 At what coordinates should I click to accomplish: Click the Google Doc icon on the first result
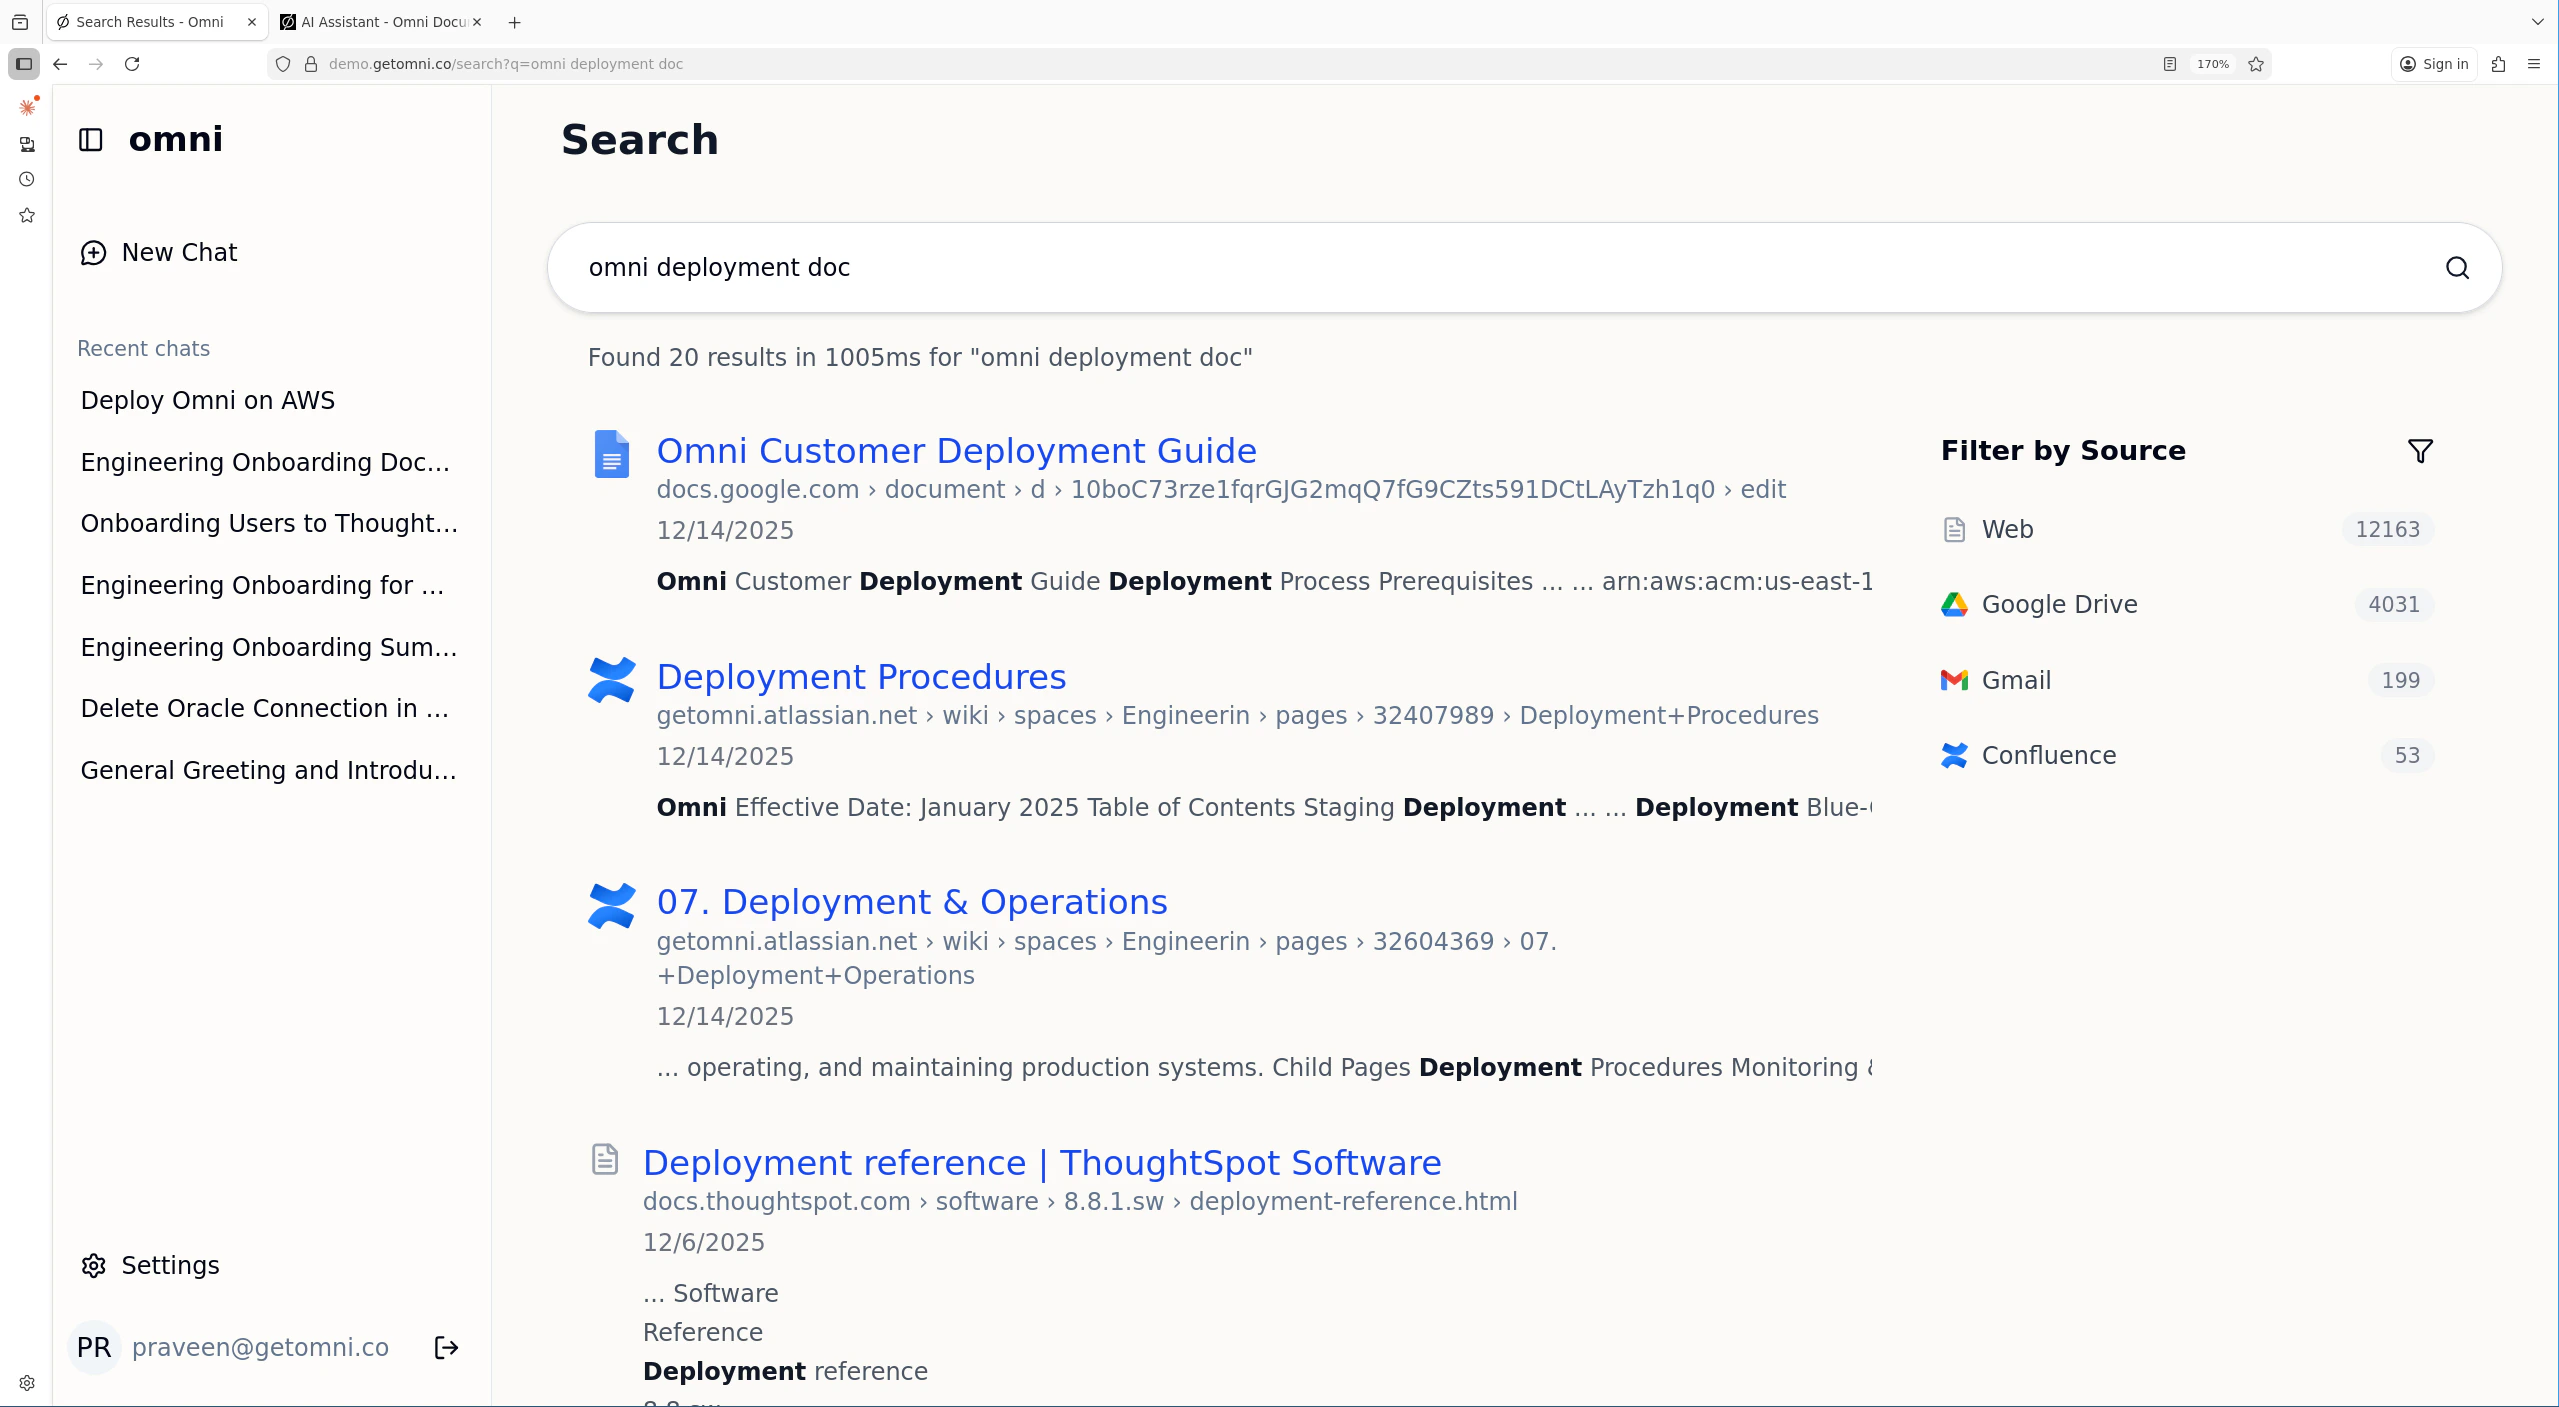click(x=611, y=453)
